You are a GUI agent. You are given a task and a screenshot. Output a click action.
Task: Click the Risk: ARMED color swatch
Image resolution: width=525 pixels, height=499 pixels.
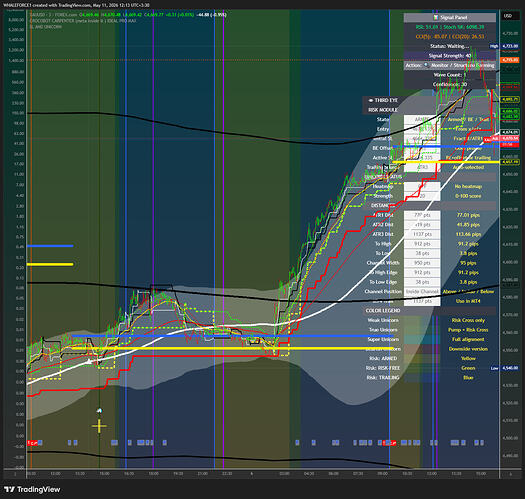pos(422,358)
